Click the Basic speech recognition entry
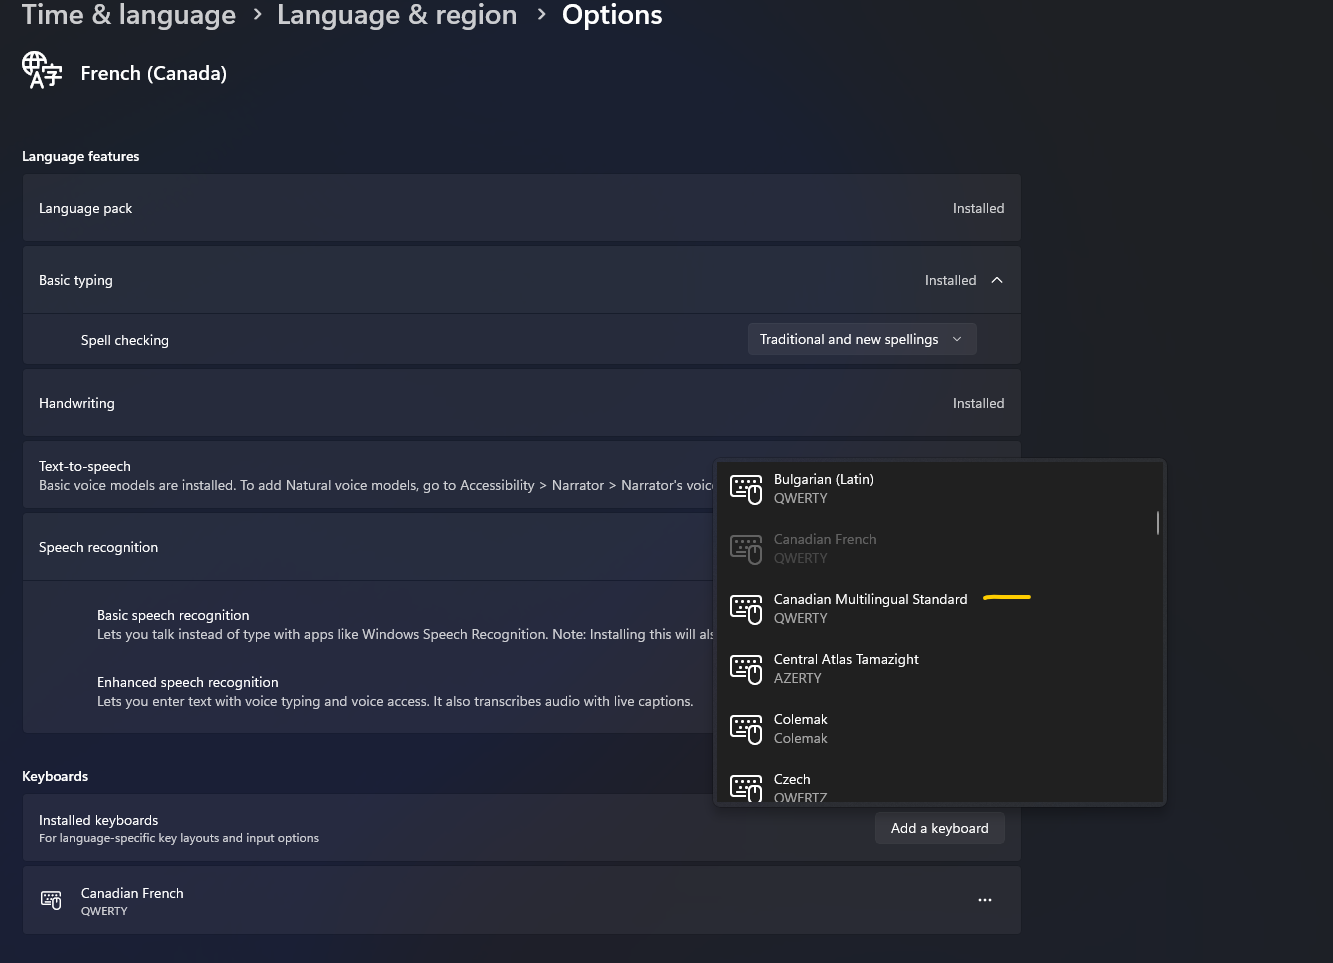1333x963 pixels. (x=173, y=615)
